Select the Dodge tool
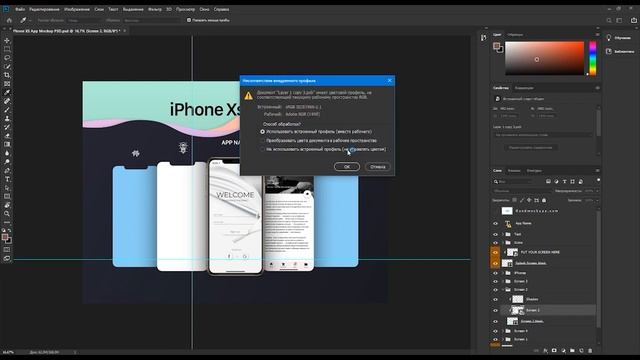The image size is (640, 360). click(x=7, y=162)
